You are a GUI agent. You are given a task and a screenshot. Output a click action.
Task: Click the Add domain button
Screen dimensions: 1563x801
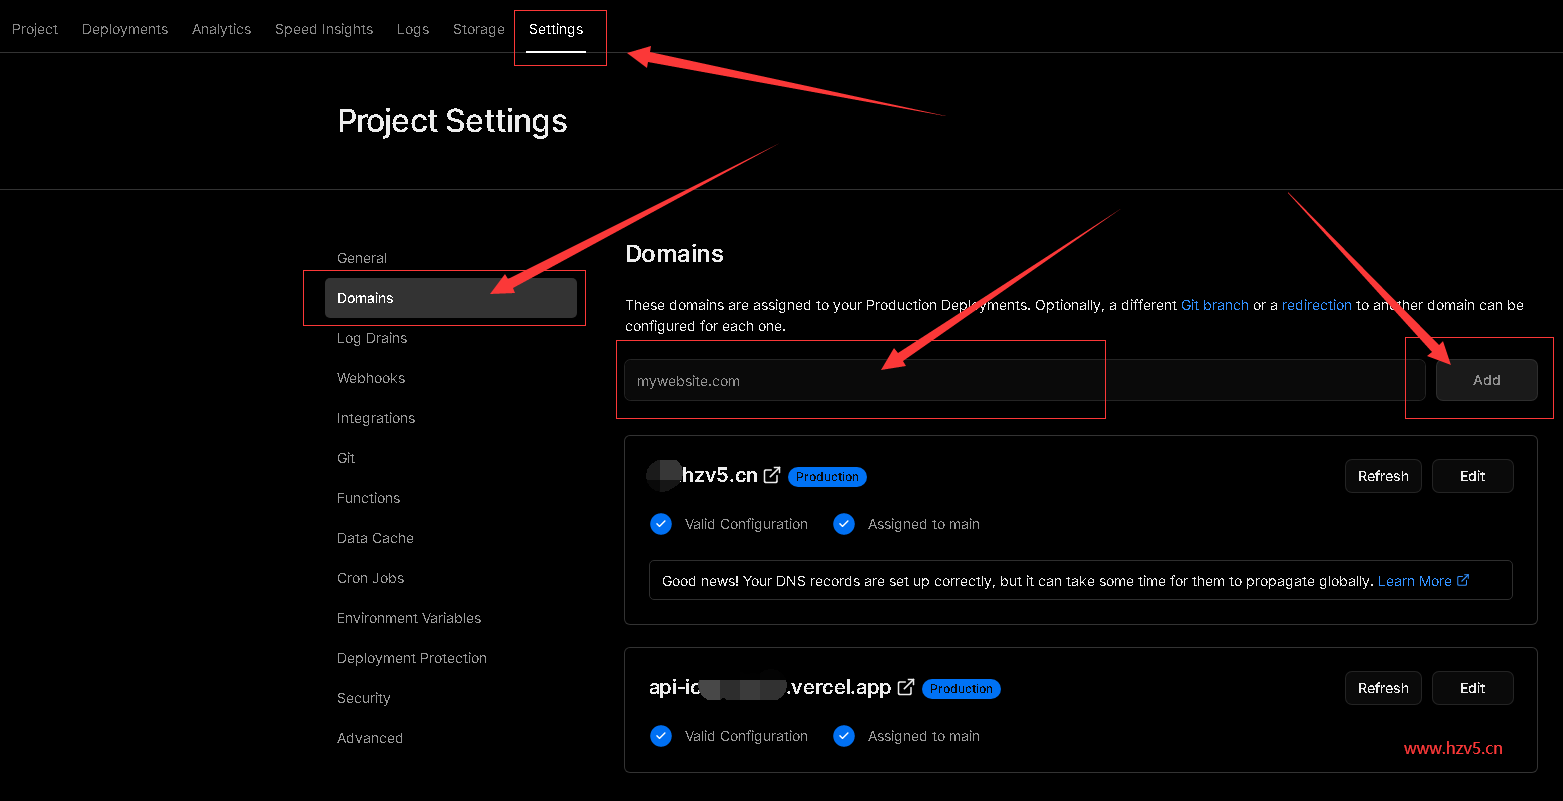1487,380
